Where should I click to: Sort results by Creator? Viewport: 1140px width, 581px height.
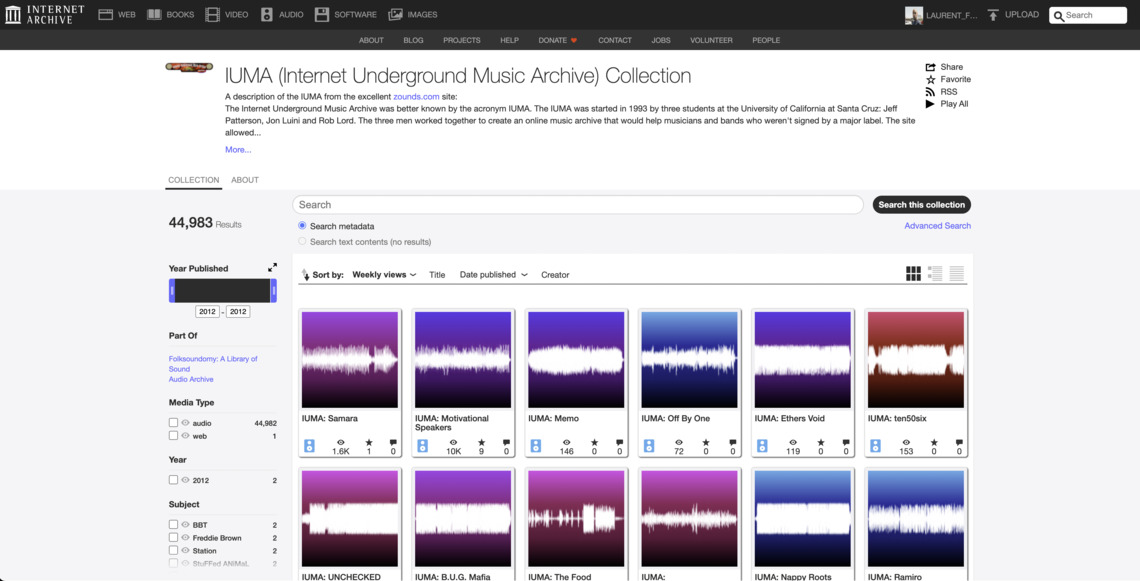555,275
